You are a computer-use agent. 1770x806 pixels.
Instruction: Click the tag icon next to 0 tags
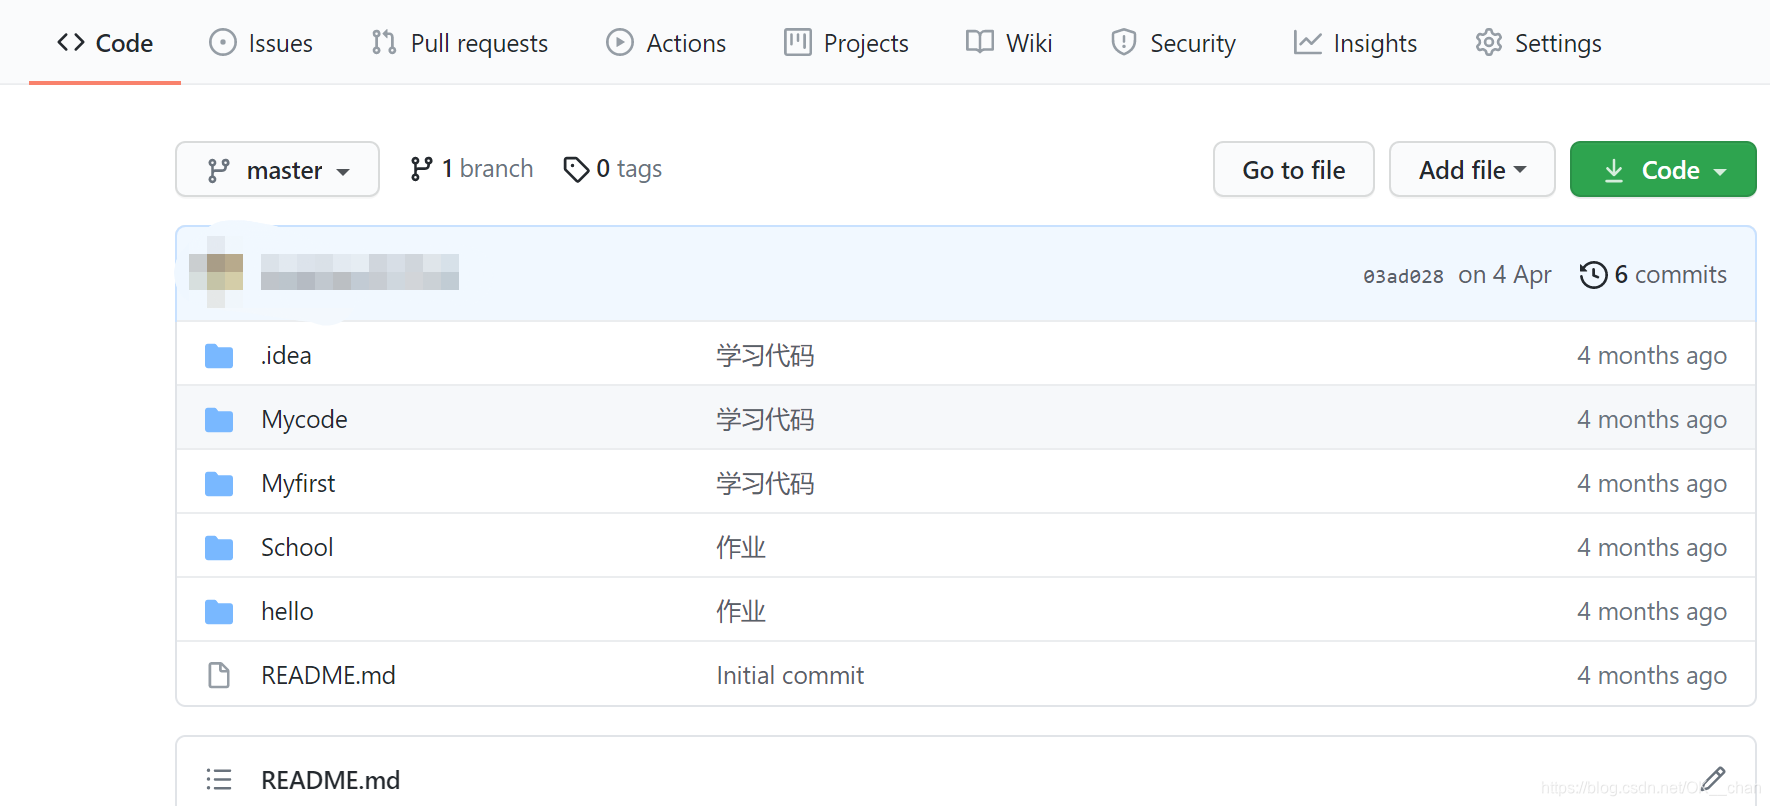[576, 170]
